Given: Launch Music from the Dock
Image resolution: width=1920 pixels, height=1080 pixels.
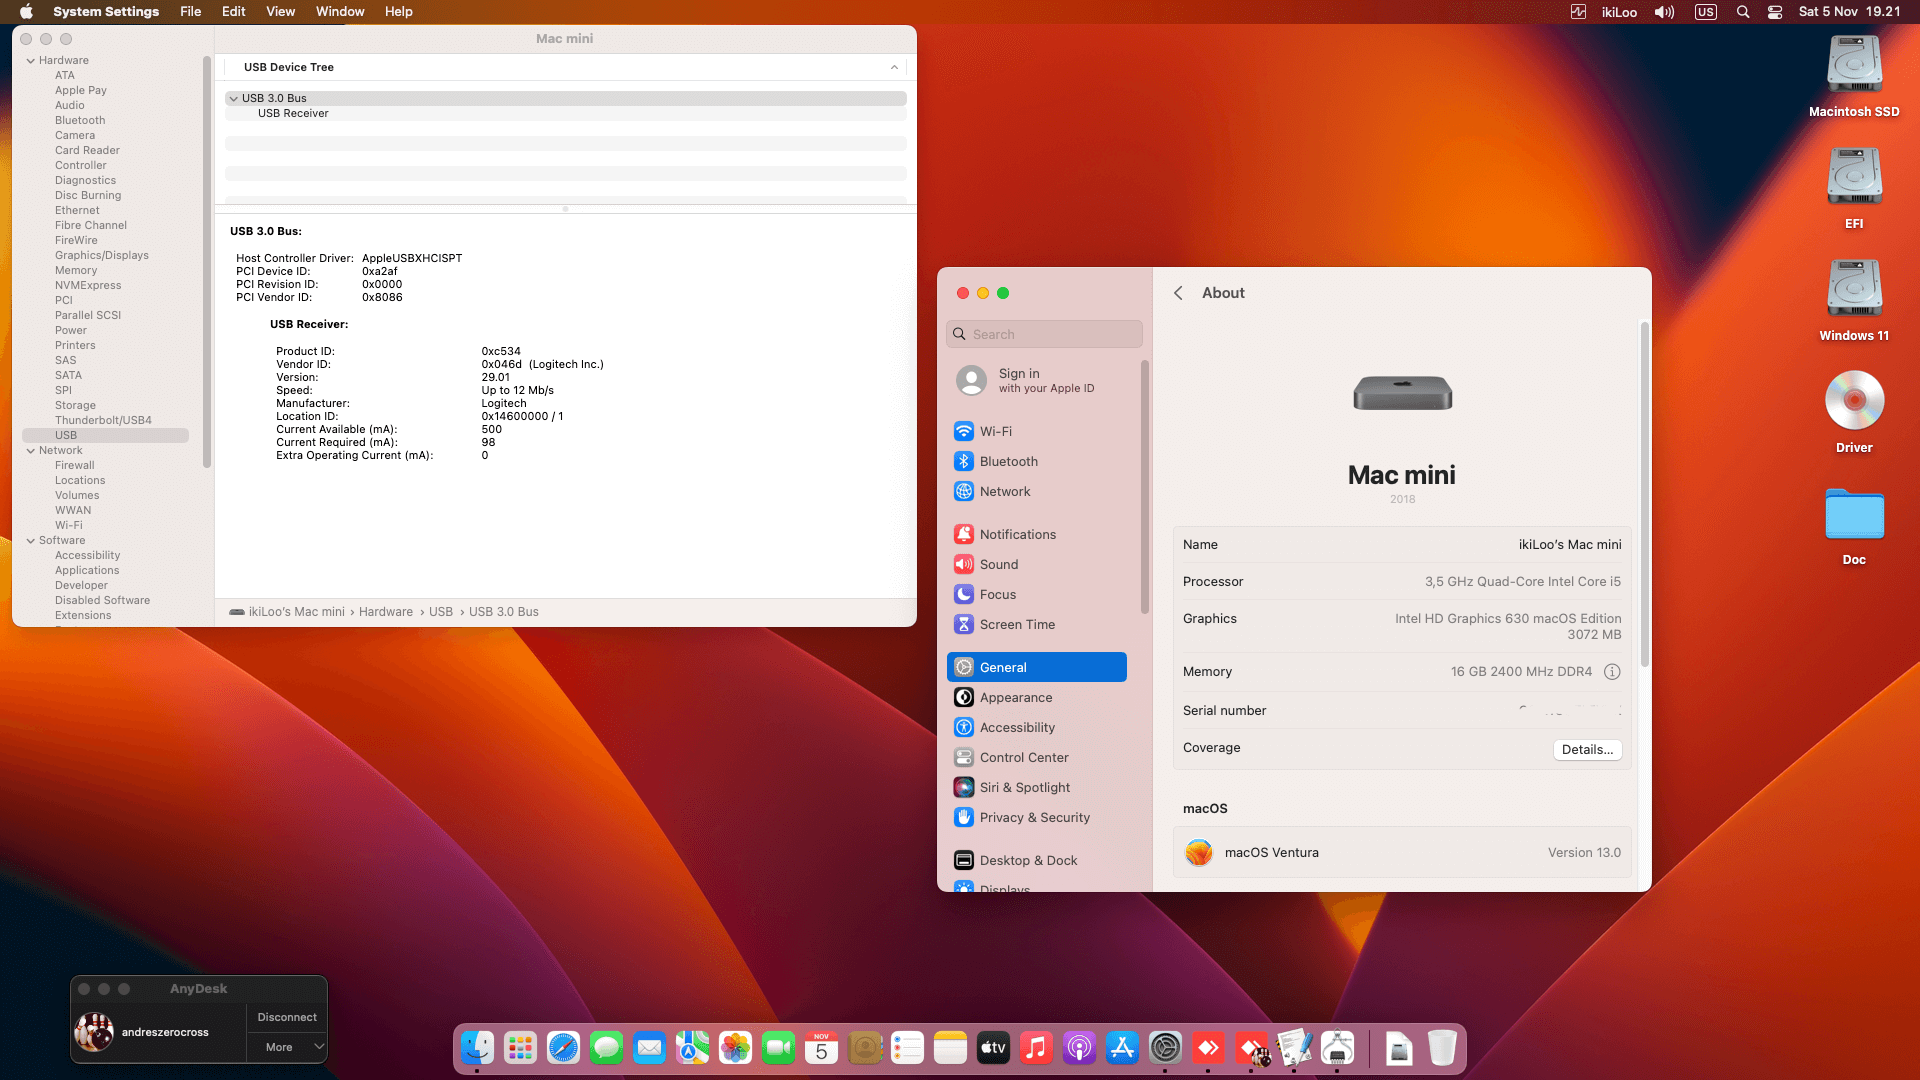Looking at the screenshot, I should point(1036,1048).
